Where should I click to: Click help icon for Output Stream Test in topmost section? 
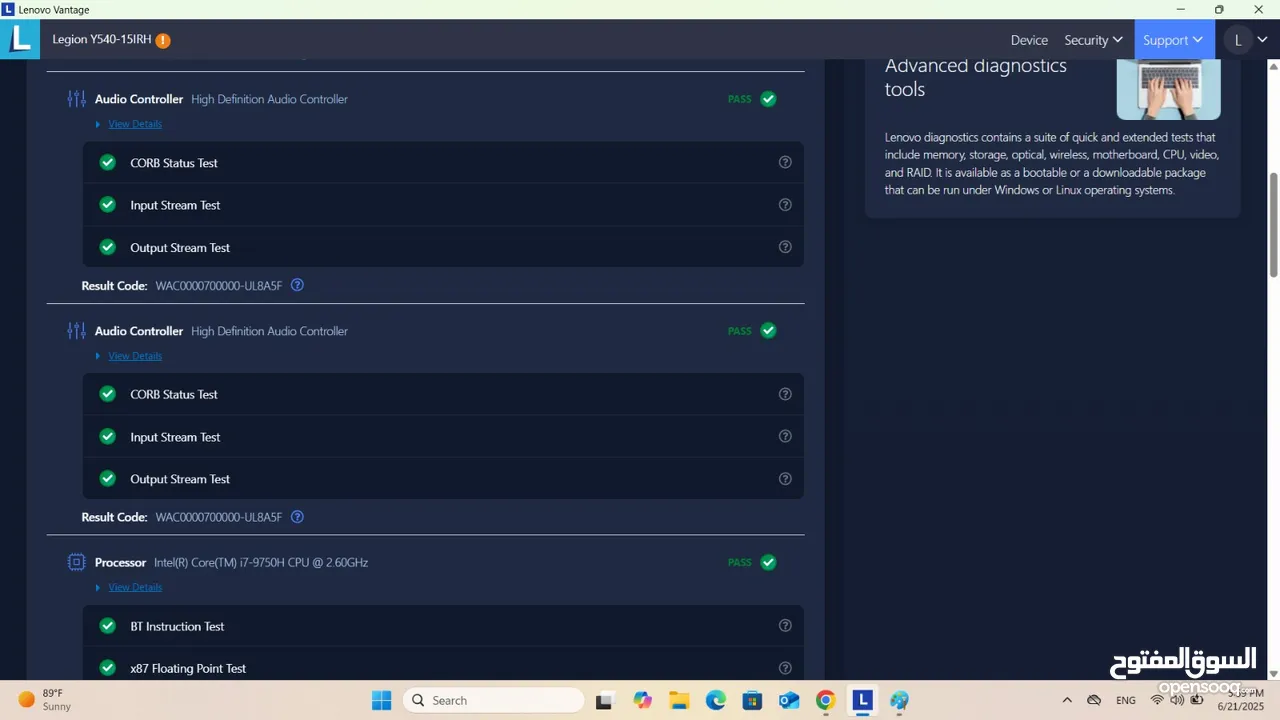tap(785, 247)
